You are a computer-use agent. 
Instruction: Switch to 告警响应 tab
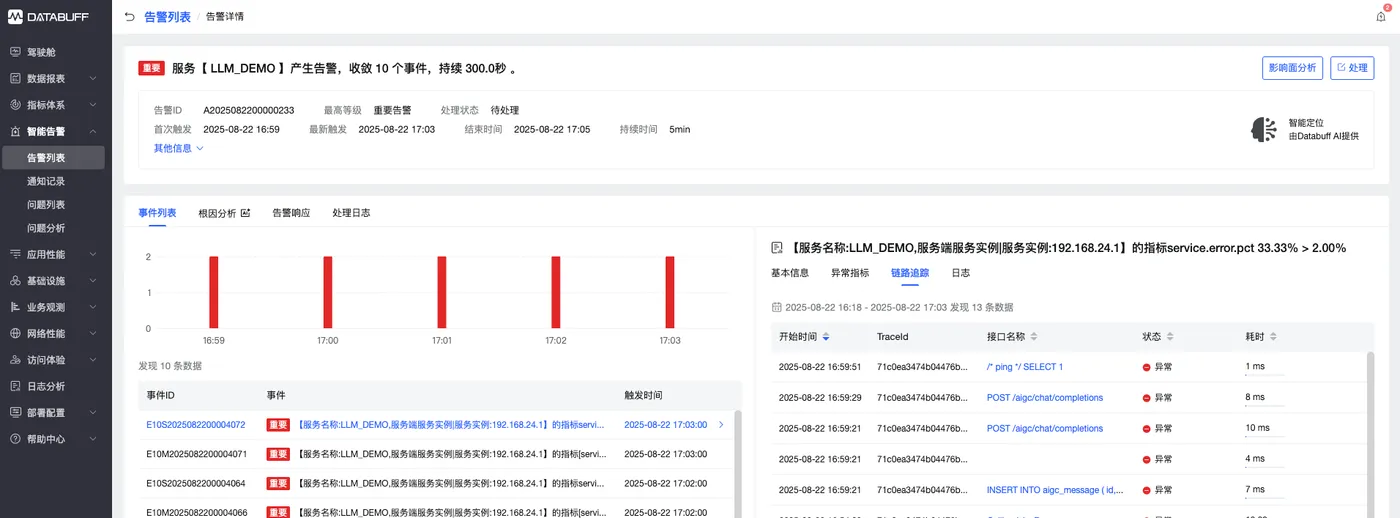point(291,213)
